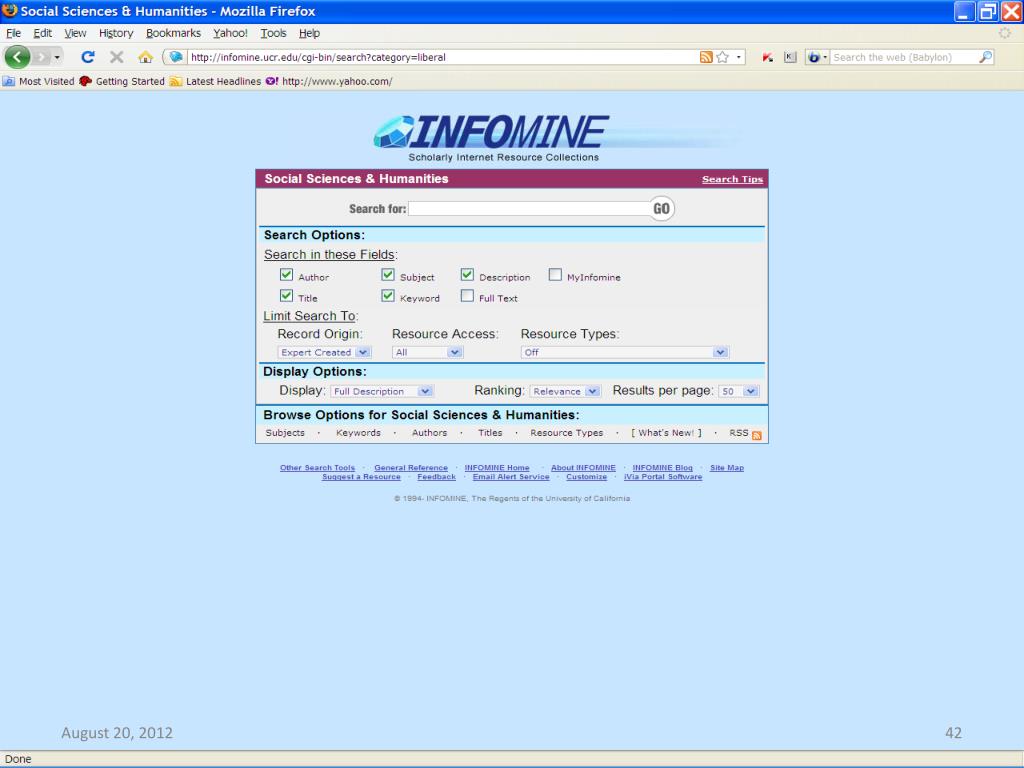Expand the address bar history dropdown
The height and width of the screenshot is (768, 1024).
coord(739,57)
